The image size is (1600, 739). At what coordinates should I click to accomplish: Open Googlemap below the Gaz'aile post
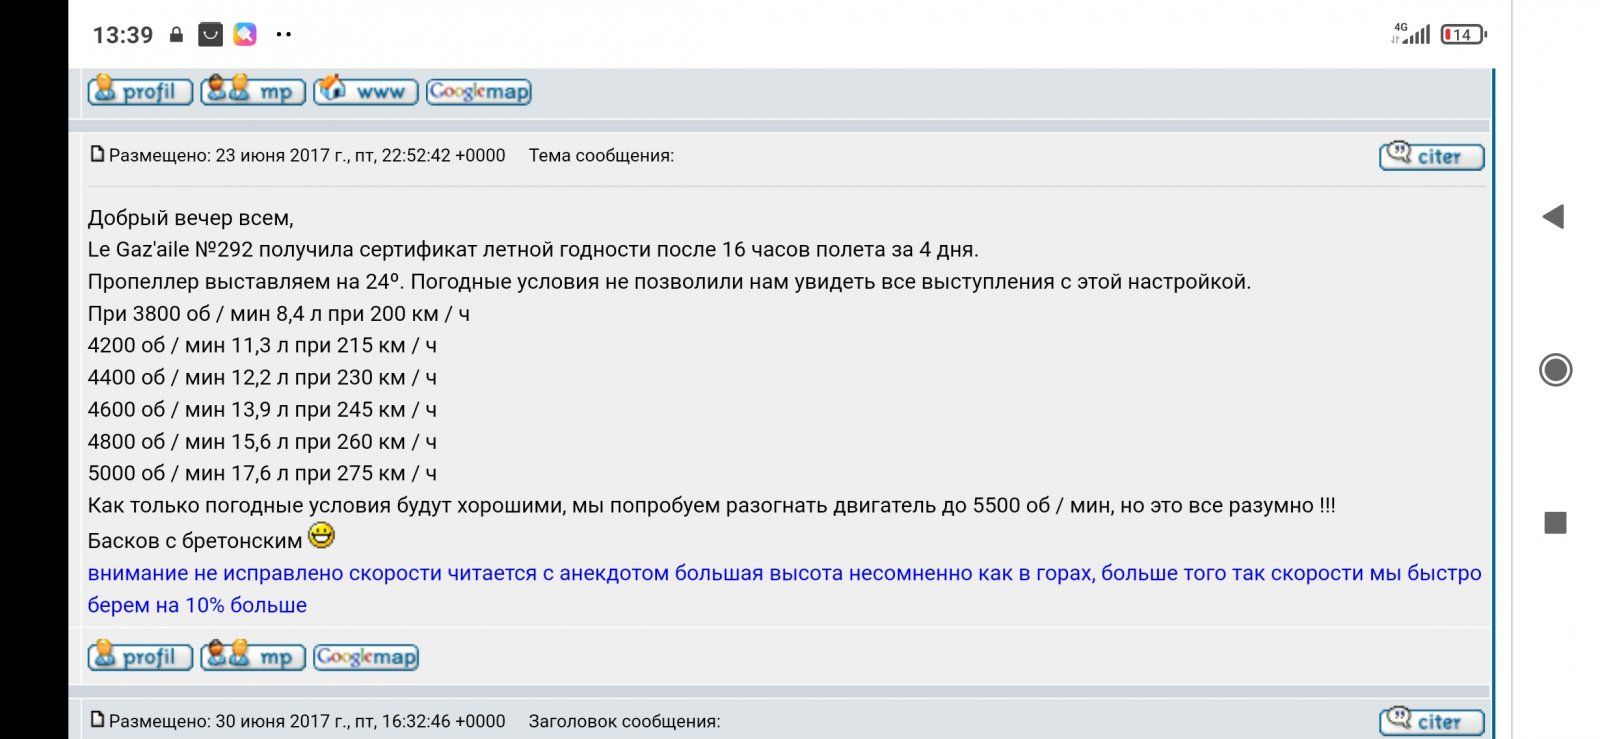click(x=366, y=656)
